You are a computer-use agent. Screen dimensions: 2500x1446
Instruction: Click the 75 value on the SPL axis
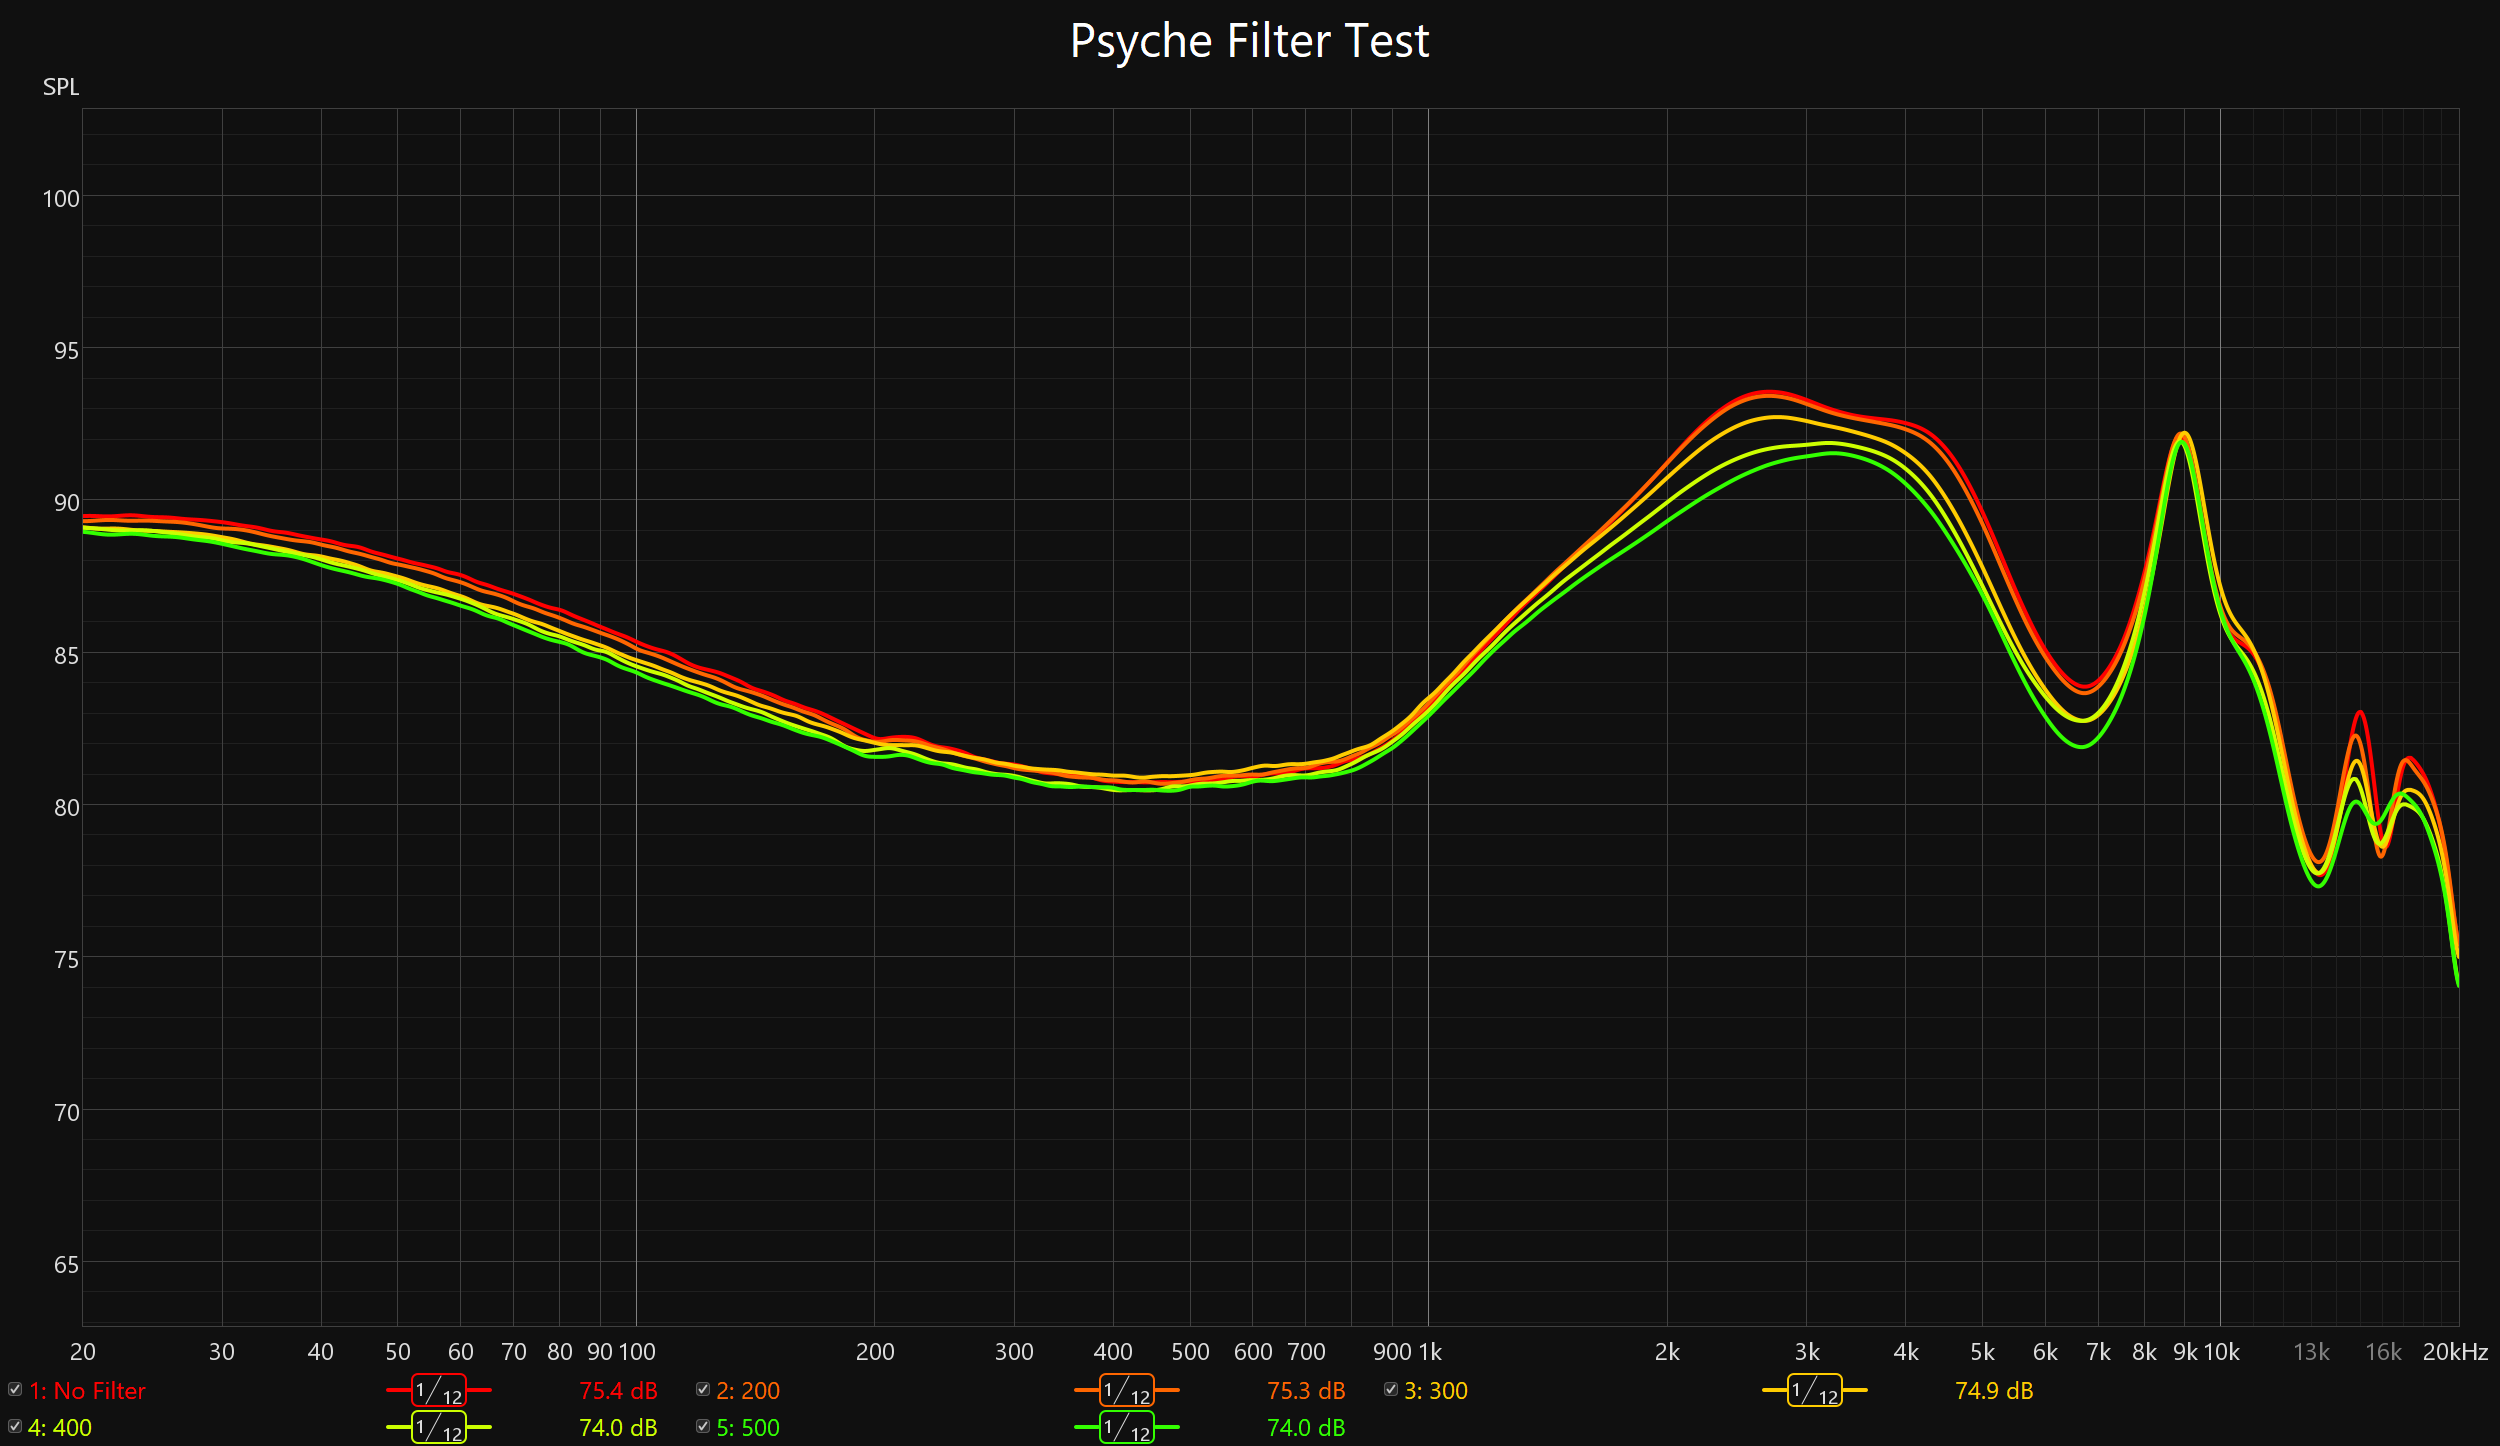pos(67,960)
